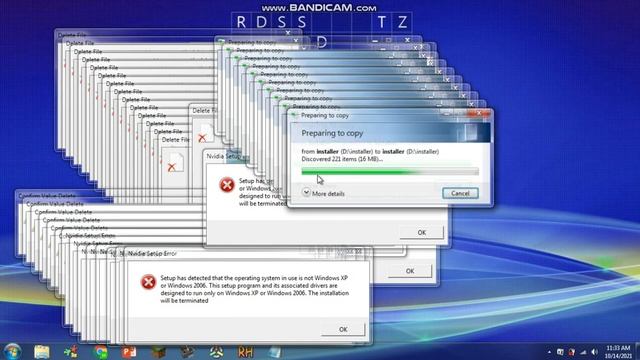Open the Minecraft block taskbar icon
Screen dimensions: 640x360
(158, 351)
